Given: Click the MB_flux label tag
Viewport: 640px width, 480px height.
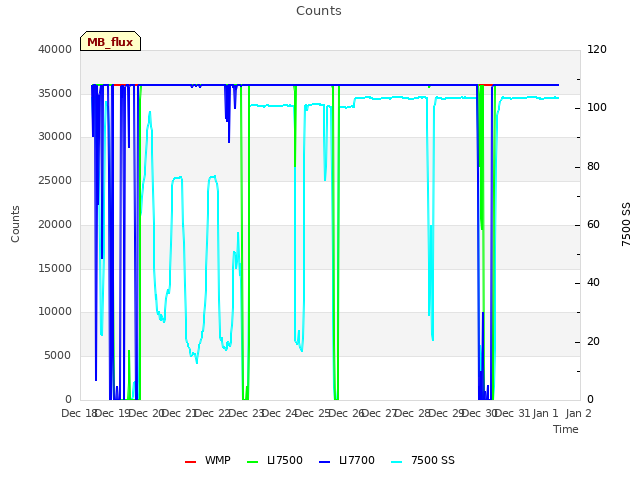Looking at the screenshot, I should tap(110, 41).
